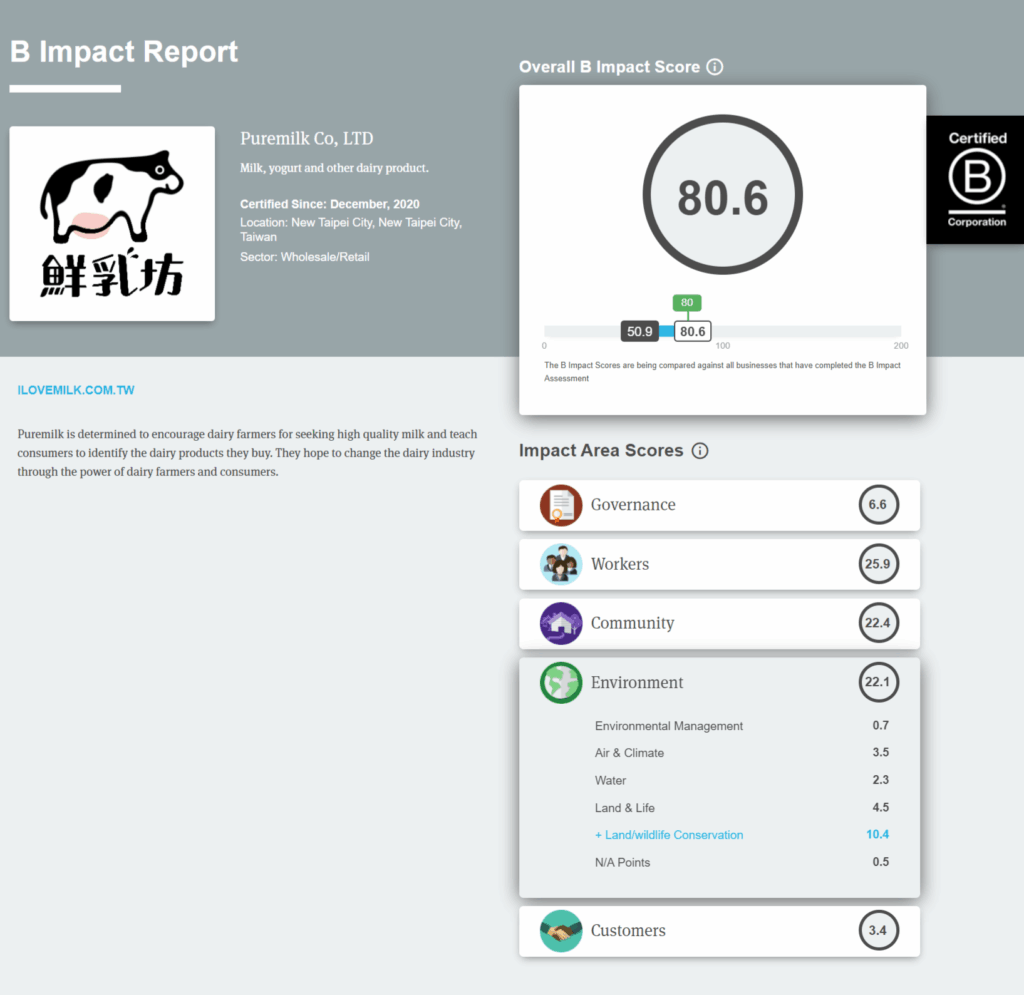
Task: Open the ILOVEMILK.COM.TW website link
Action: 76,390
